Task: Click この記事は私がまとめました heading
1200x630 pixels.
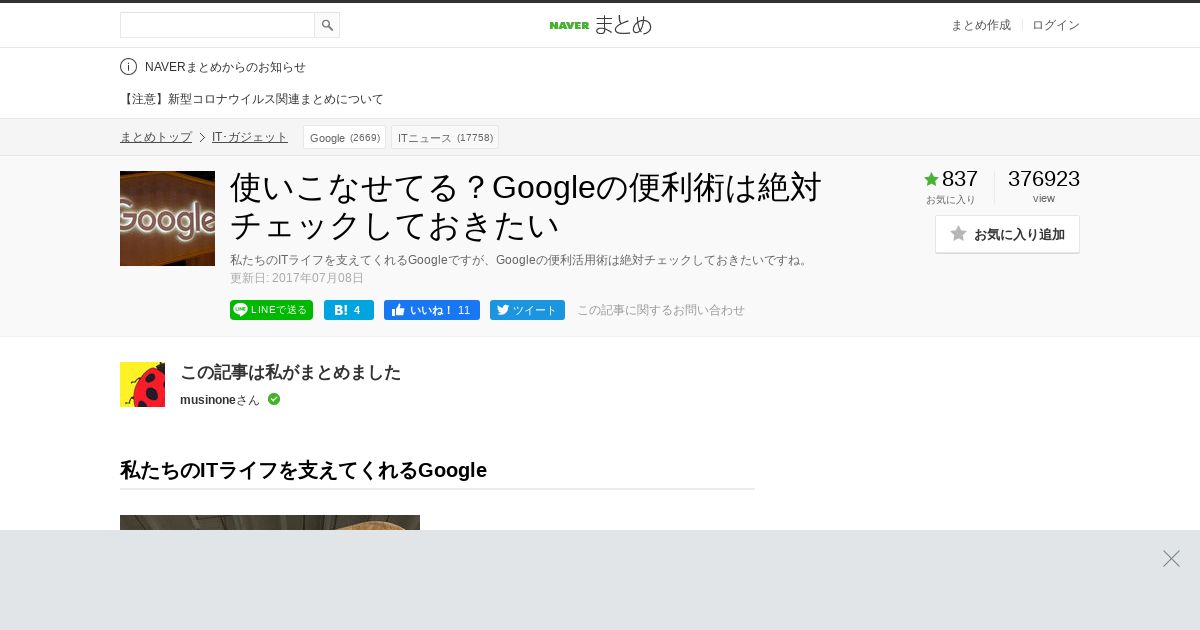Action: 290,372
